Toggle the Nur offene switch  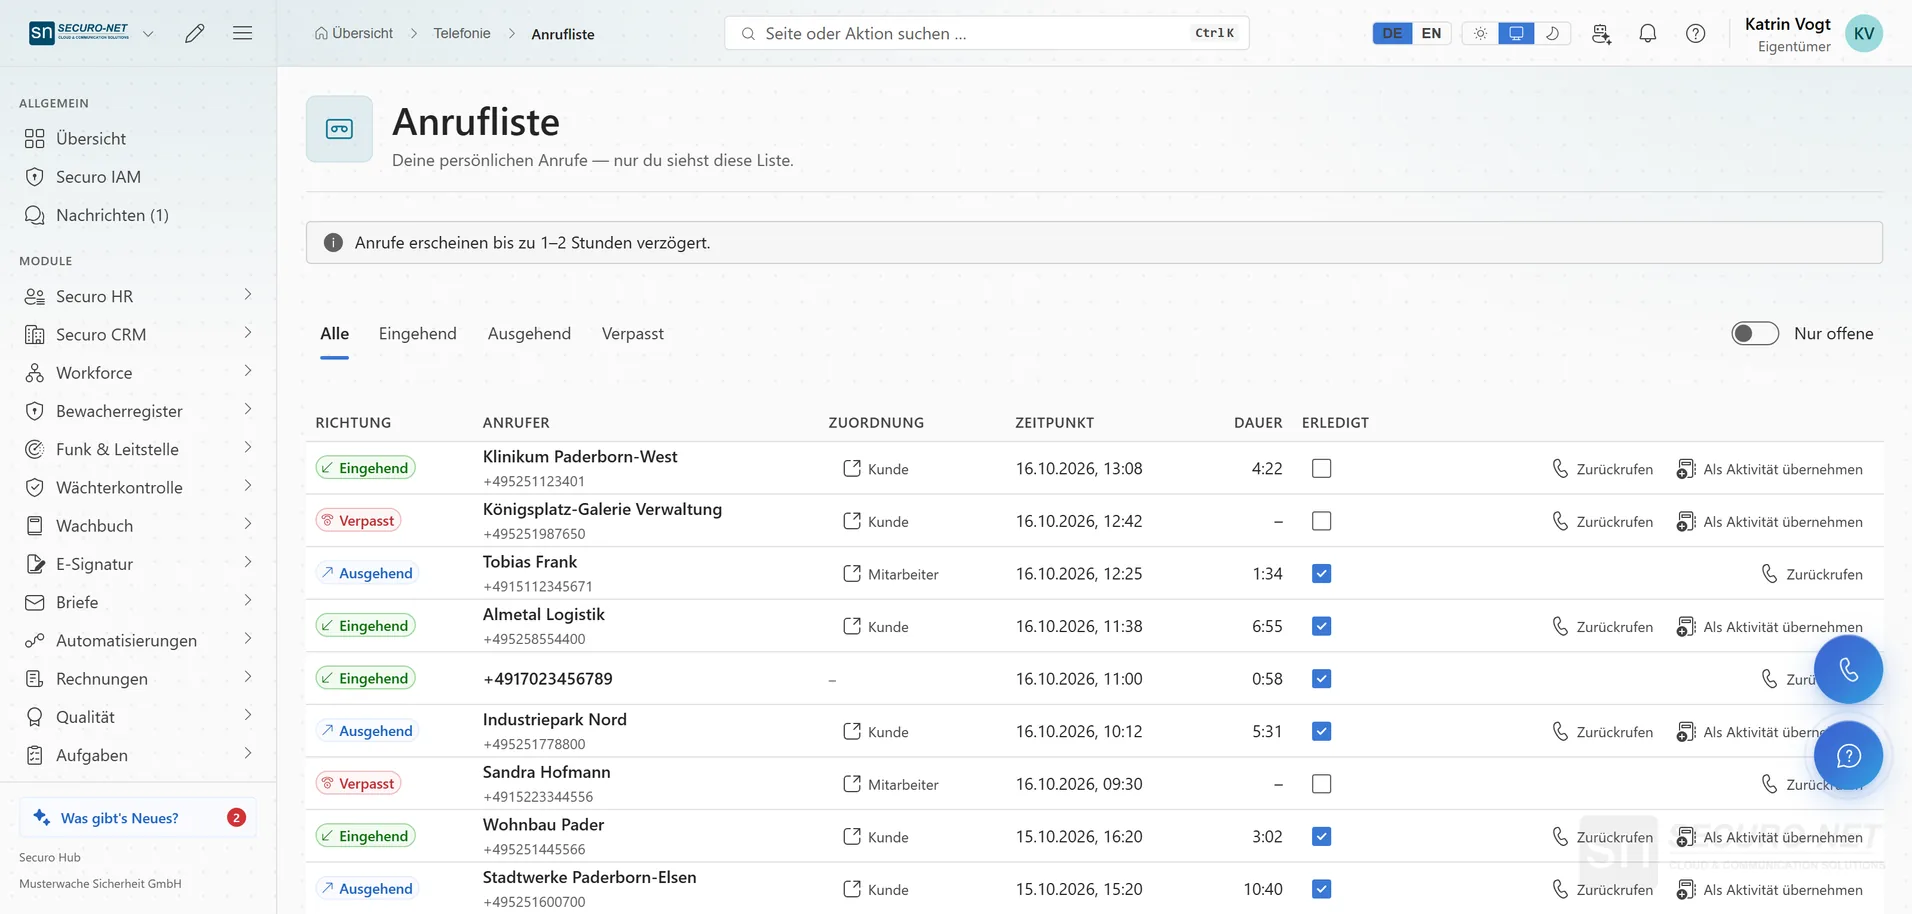(x=1755, y=333)
